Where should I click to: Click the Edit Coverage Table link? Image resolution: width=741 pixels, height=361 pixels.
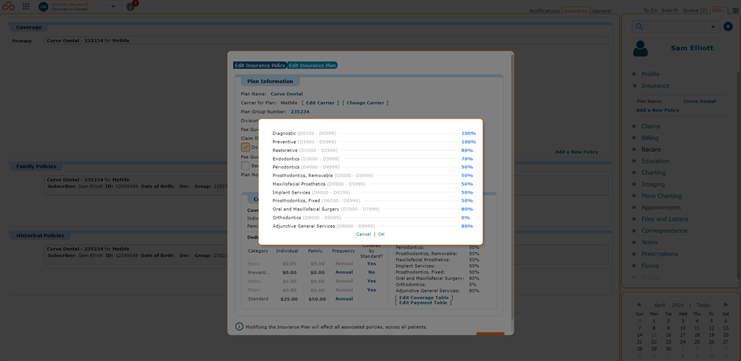click(x=424, y=298)
